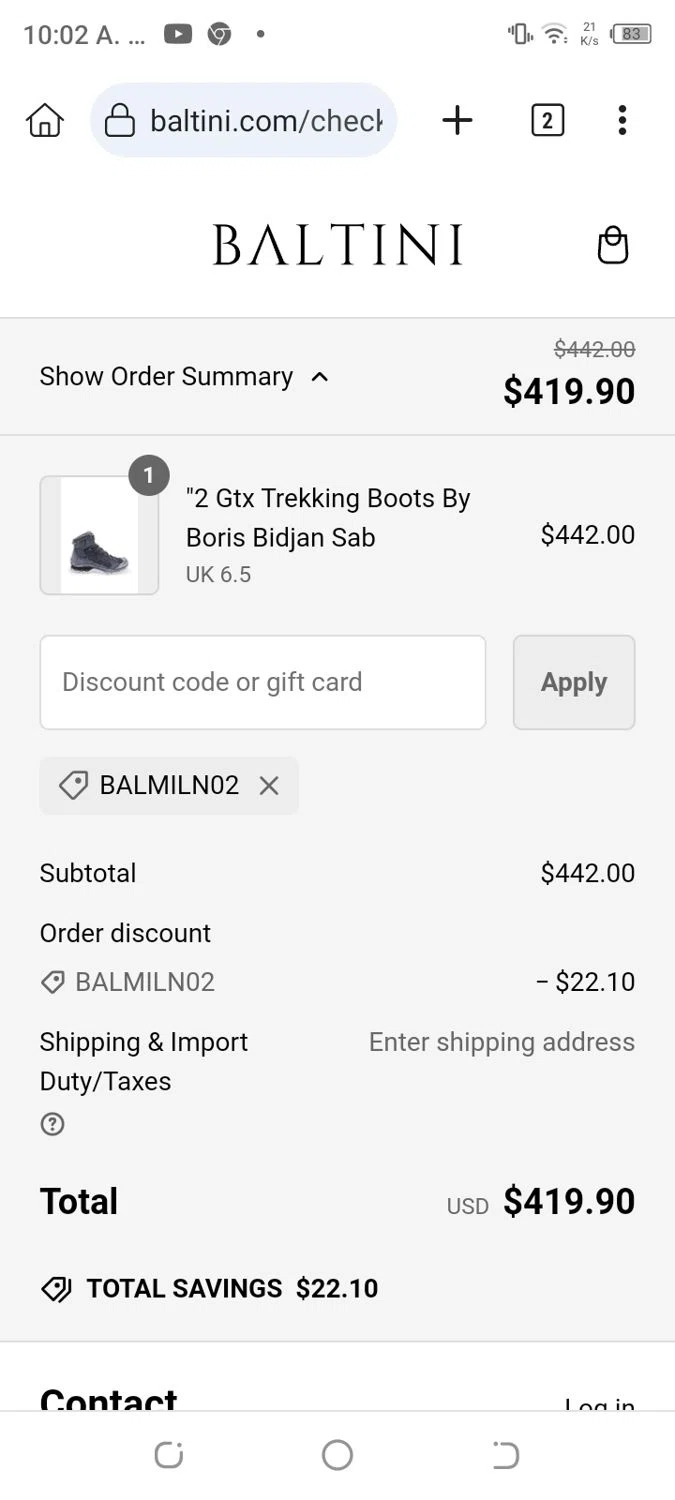Collapse the Show Order Summary chevron
Screen dimensions: 675x1500
pos(320,377)
